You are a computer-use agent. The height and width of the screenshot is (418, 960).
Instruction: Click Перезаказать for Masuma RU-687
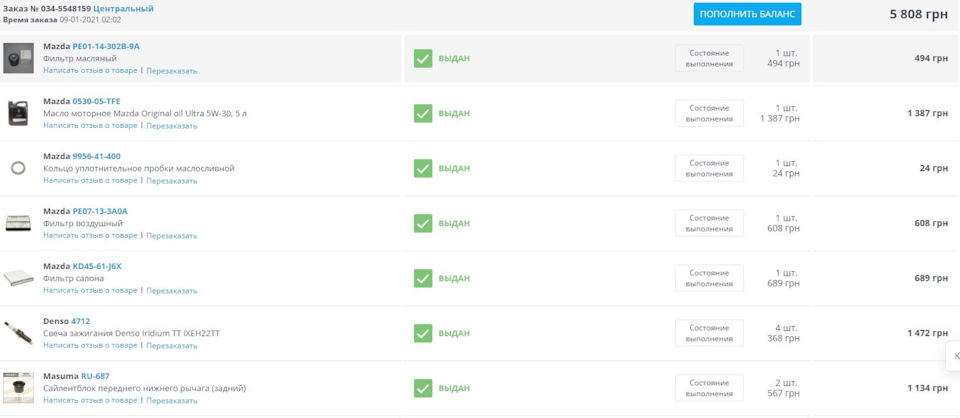(172, 401)
